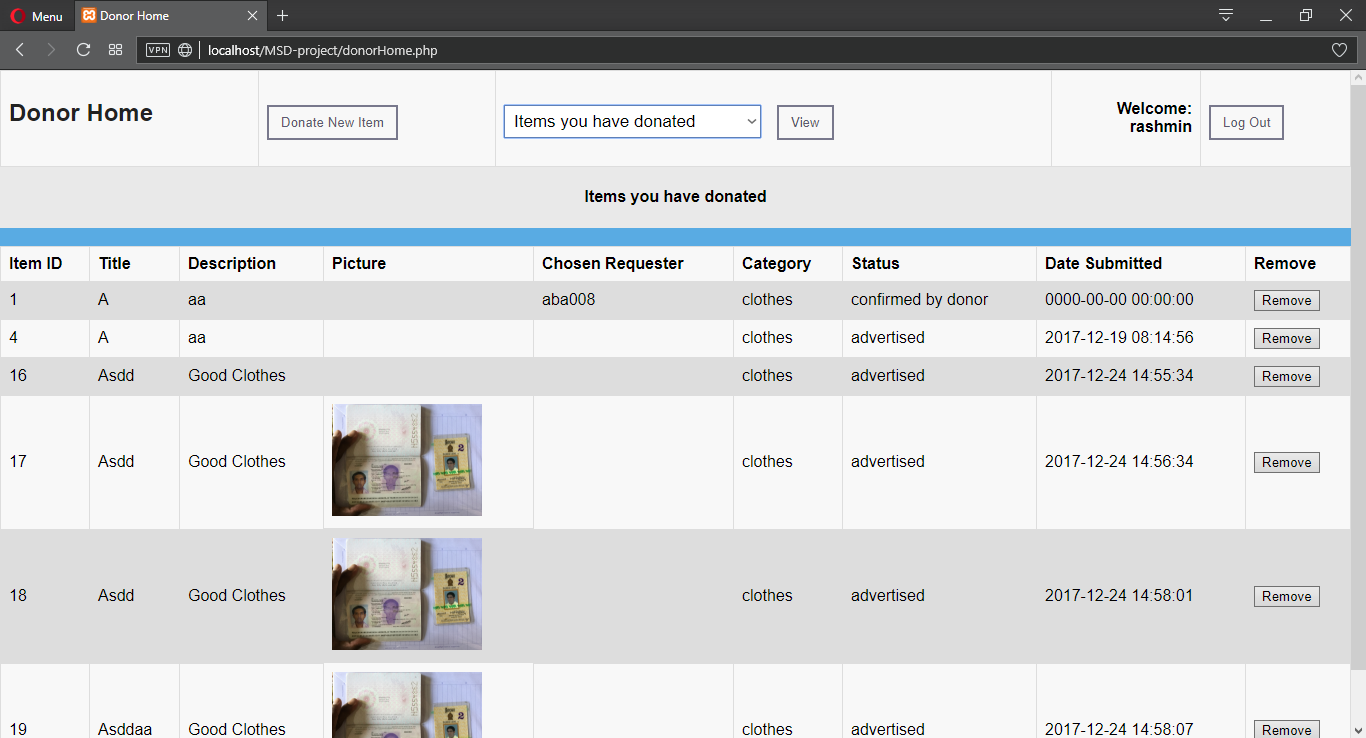
Task: Expand the 'Items you have donated' dropdown
Action: pos(632,122)
